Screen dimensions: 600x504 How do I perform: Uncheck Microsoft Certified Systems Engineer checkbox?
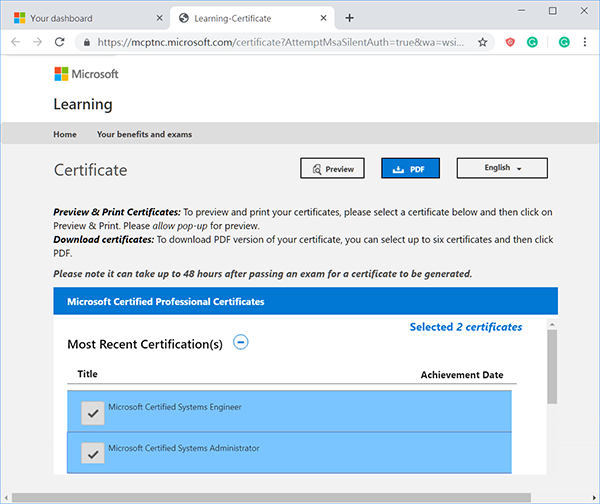pyautogui.click(x=93, y=412)
